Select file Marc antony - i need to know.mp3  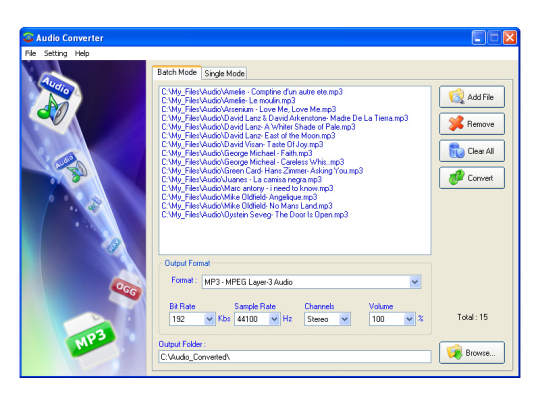[247, 188]
